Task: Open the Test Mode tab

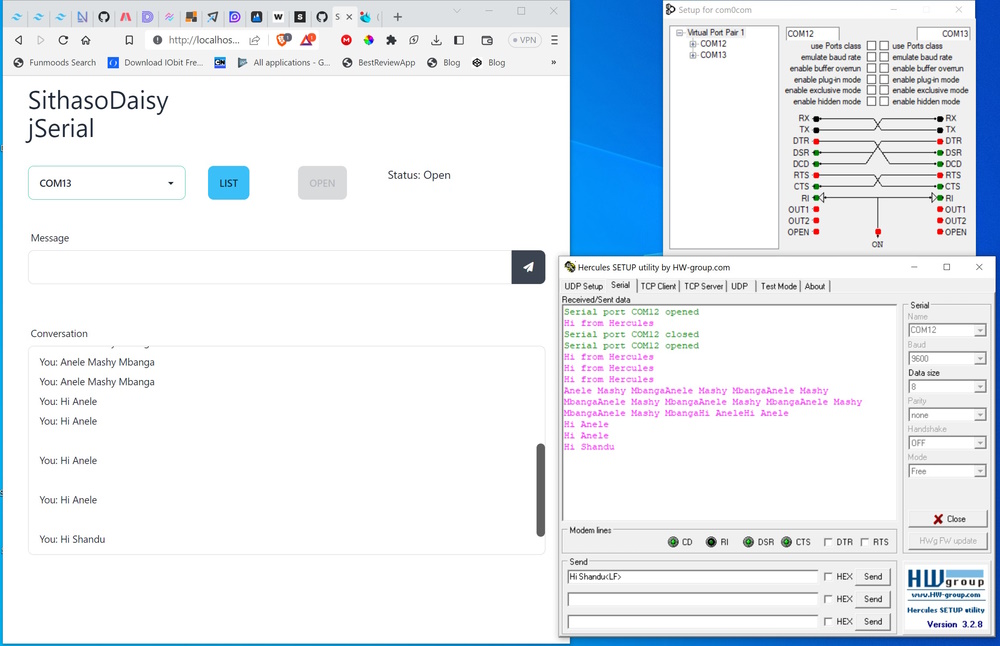Action: [x=778, y=286]
